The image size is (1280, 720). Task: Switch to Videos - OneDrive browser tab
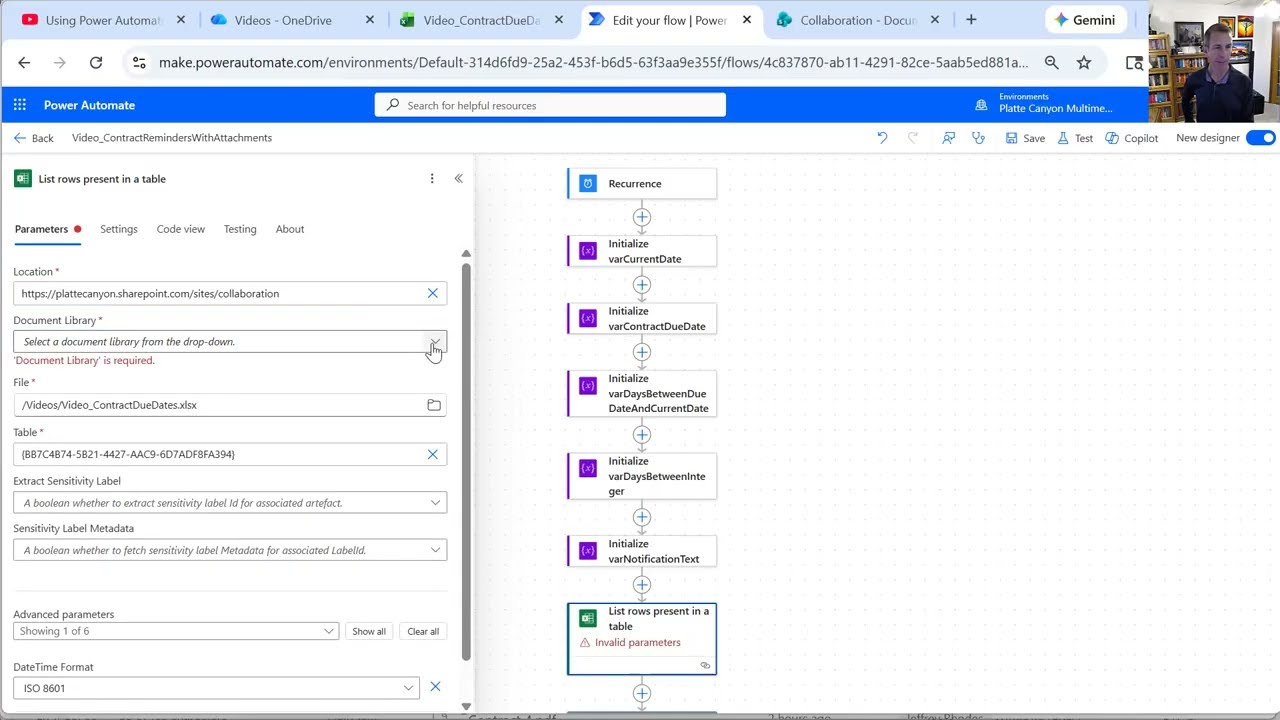(x=292, y=20)
